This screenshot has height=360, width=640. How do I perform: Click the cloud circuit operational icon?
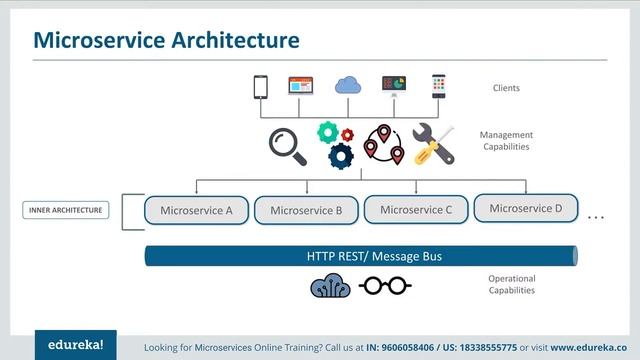point(330,285)
